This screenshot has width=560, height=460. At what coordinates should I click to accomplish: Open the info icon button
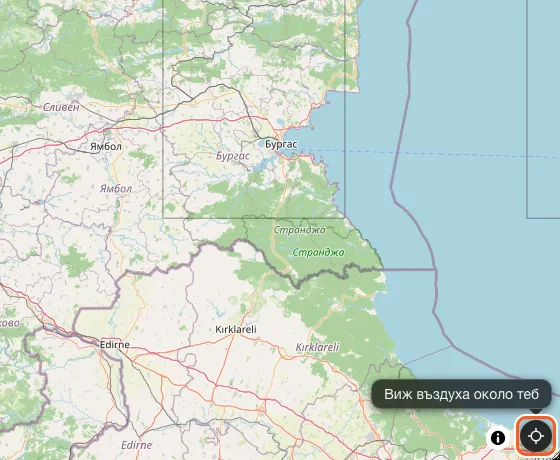coord(498,437)
